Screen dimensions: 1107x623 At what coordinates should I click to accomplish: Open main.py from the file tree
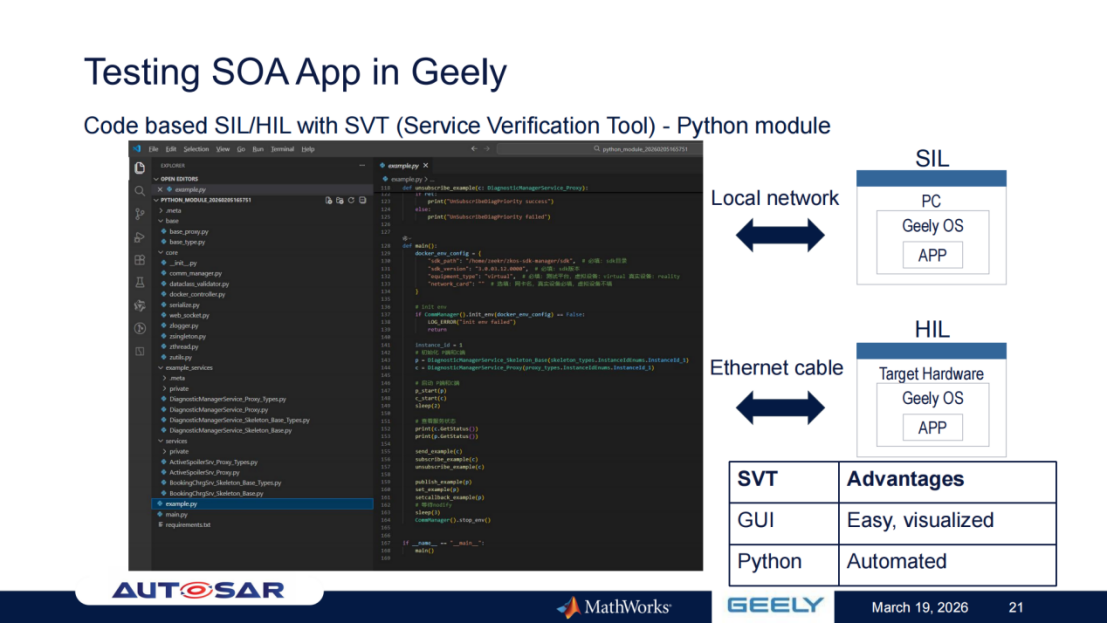pos(176,514)
